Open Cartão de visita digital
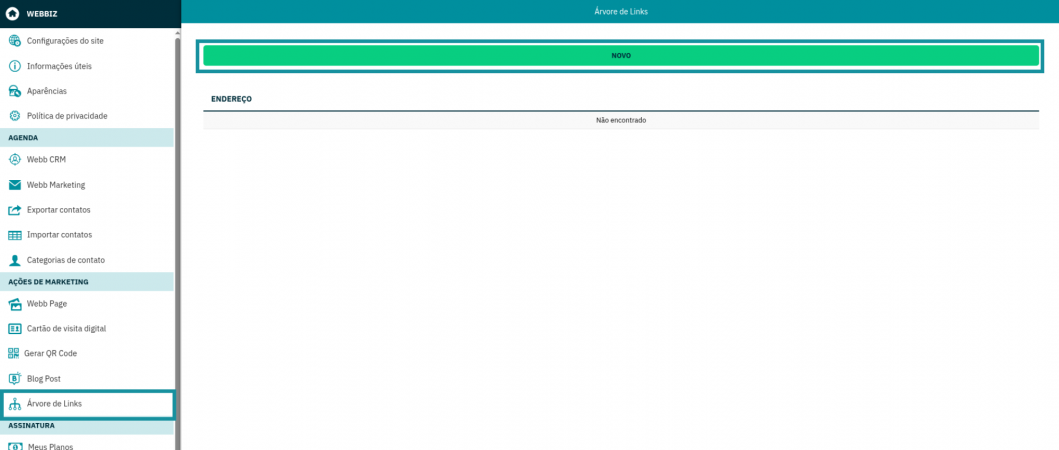 (66, 328)
